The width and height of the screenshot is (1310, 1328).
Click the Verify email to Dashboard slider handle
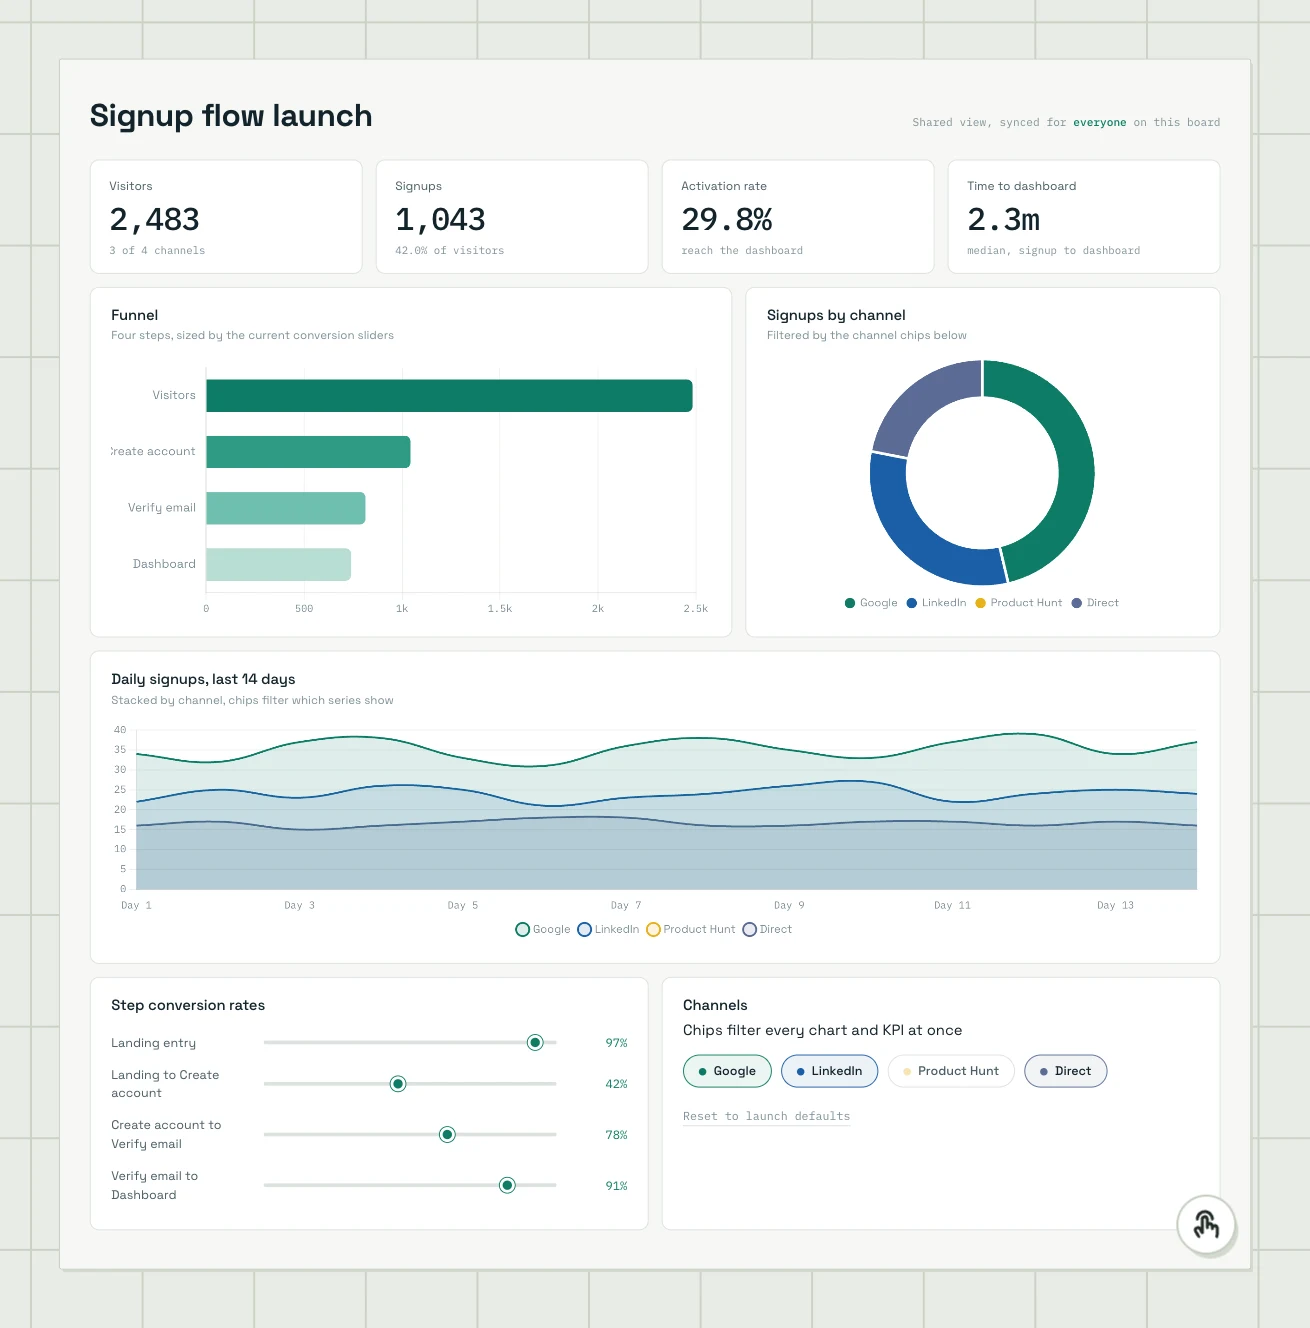point(507,1185)
